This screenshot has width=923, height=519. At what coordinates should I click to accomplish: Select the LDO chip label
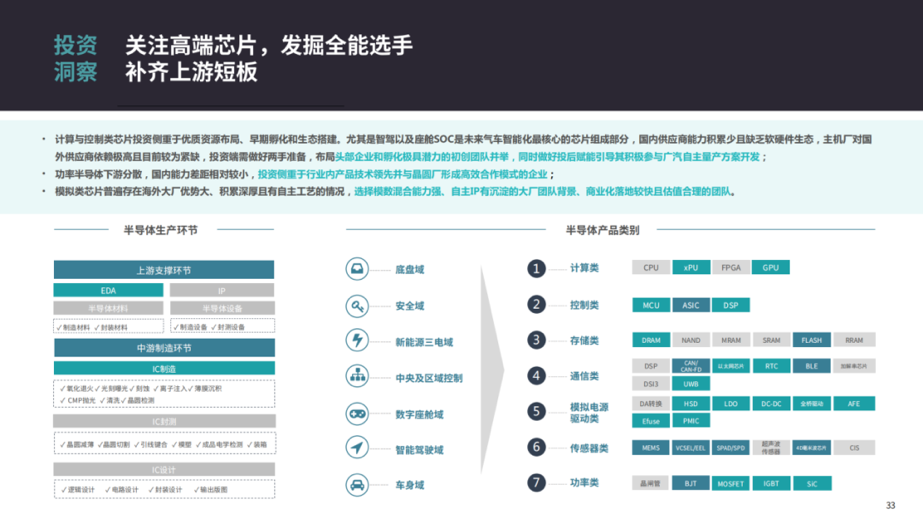click(x=731, y=404)
